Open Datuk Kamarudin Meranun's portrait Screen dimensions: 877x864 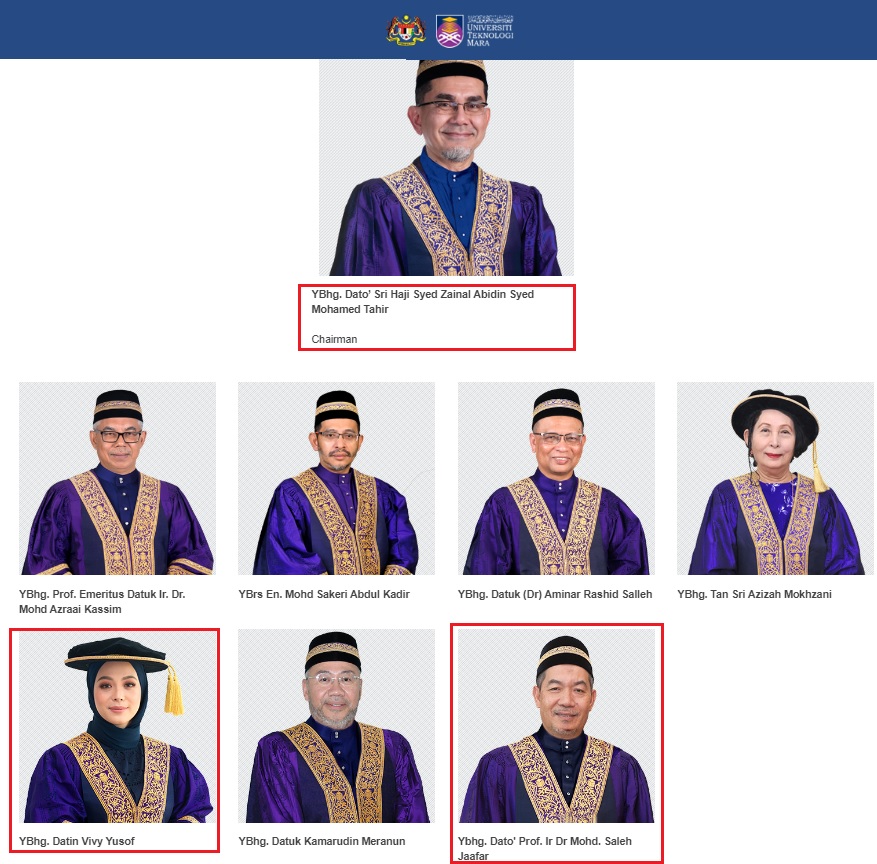(x=336, y=725)
